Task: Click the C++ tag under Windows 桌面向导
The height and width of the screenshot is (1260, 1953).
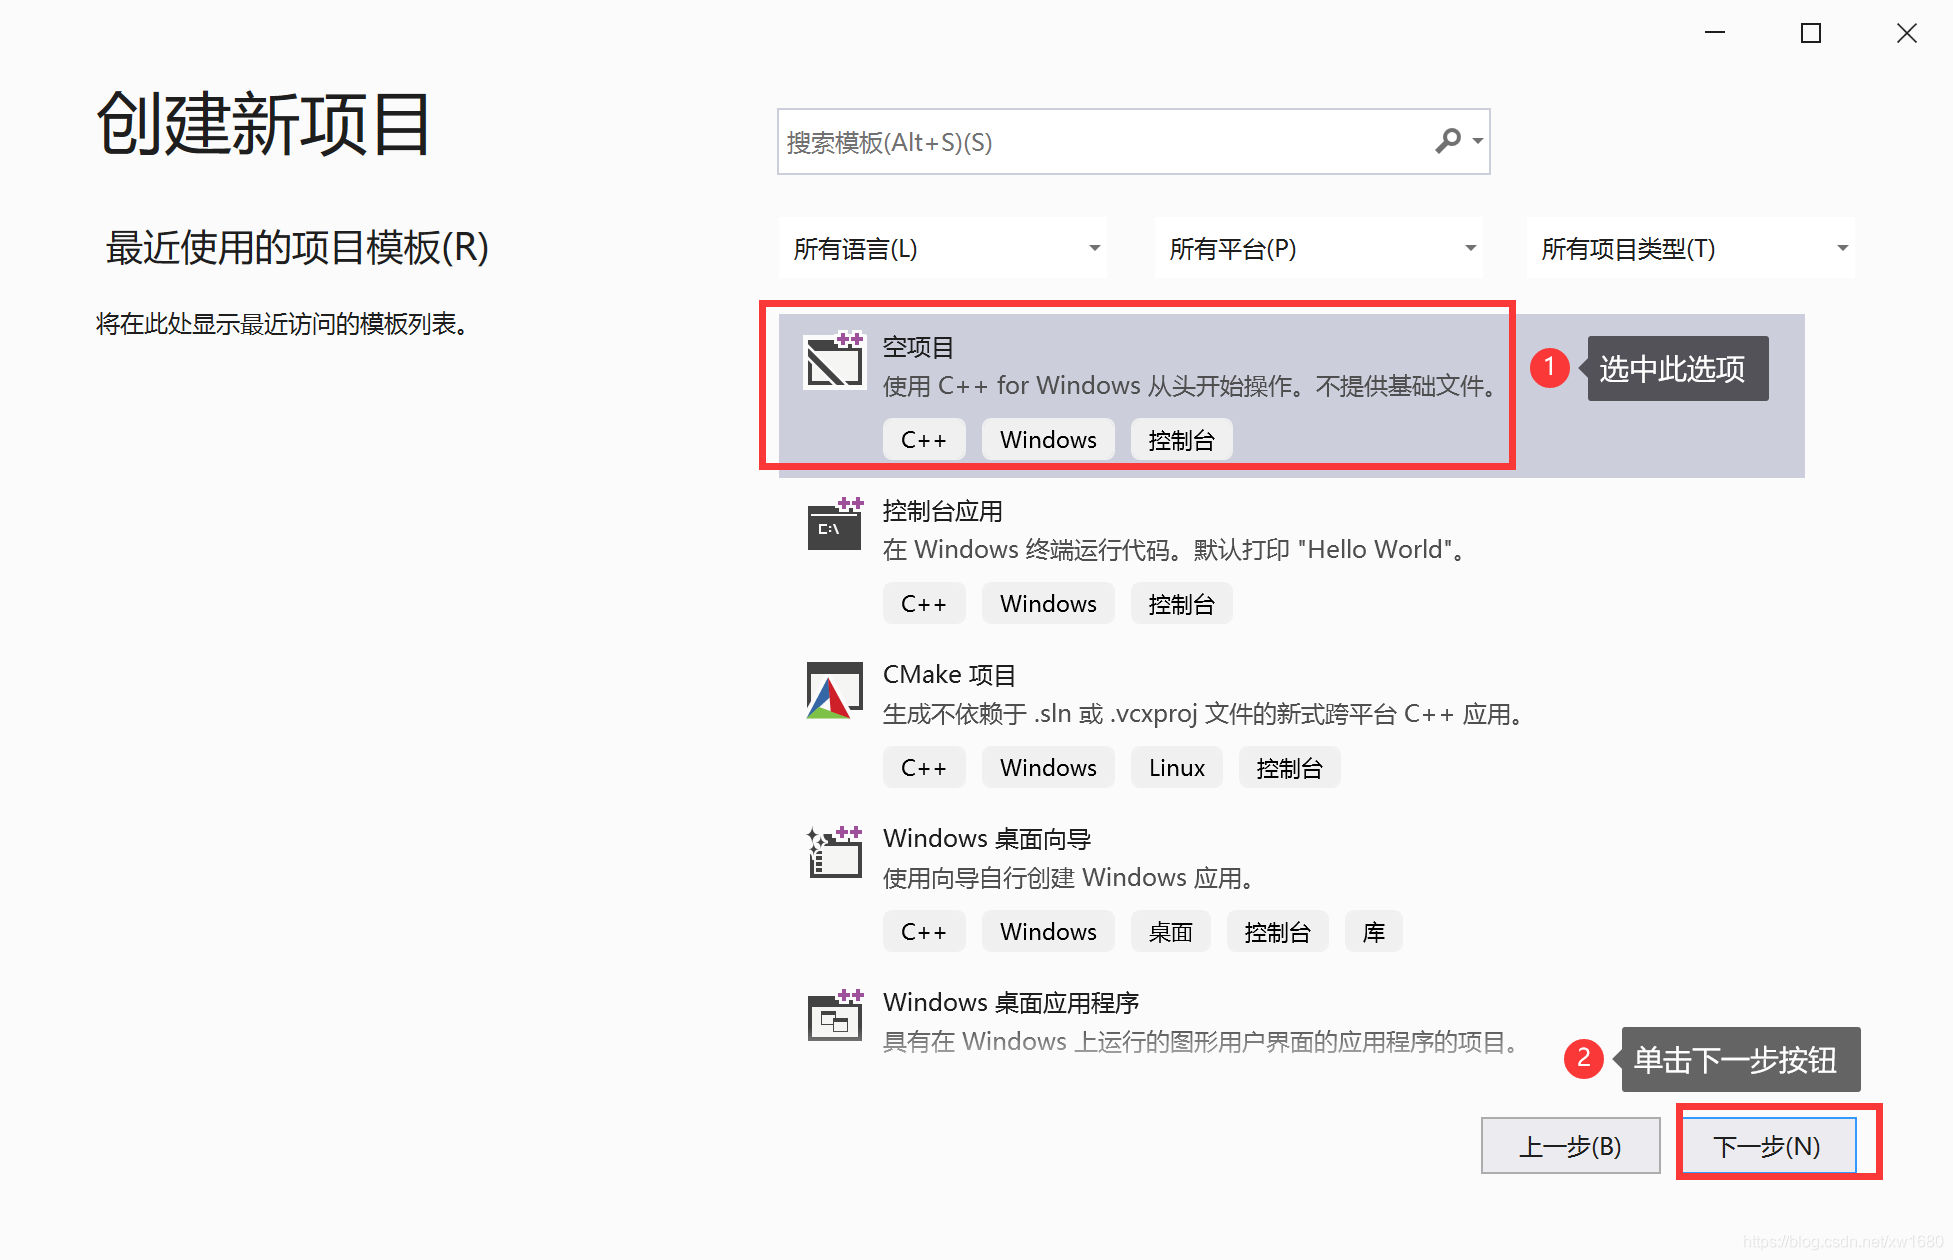Action: [x=924, y=932]
